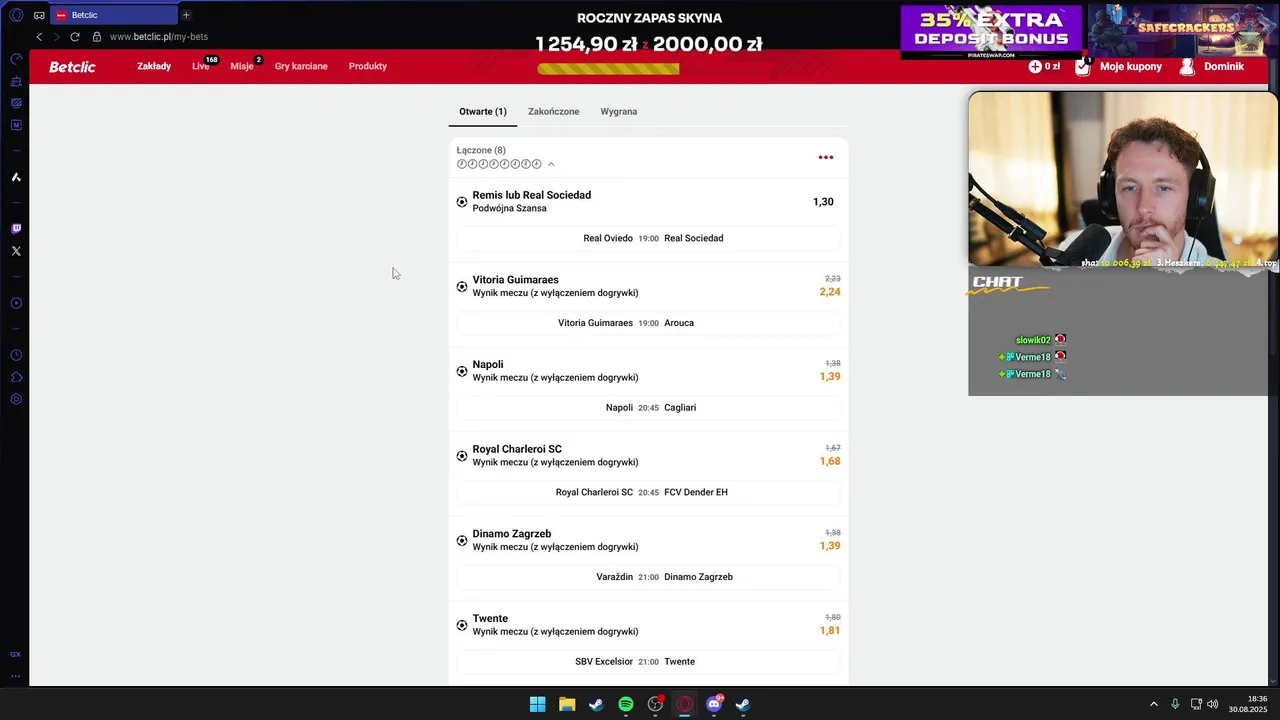Click the Opera GX taskbar icon
1280x720 pixels.
click(684, 704)
